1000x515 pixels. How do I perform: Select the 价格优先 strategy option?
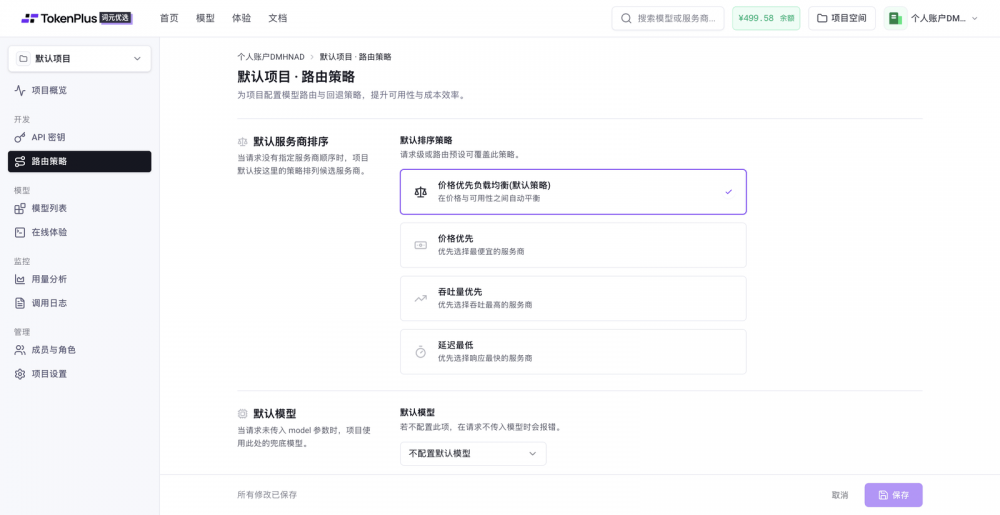tap(573, 245)
